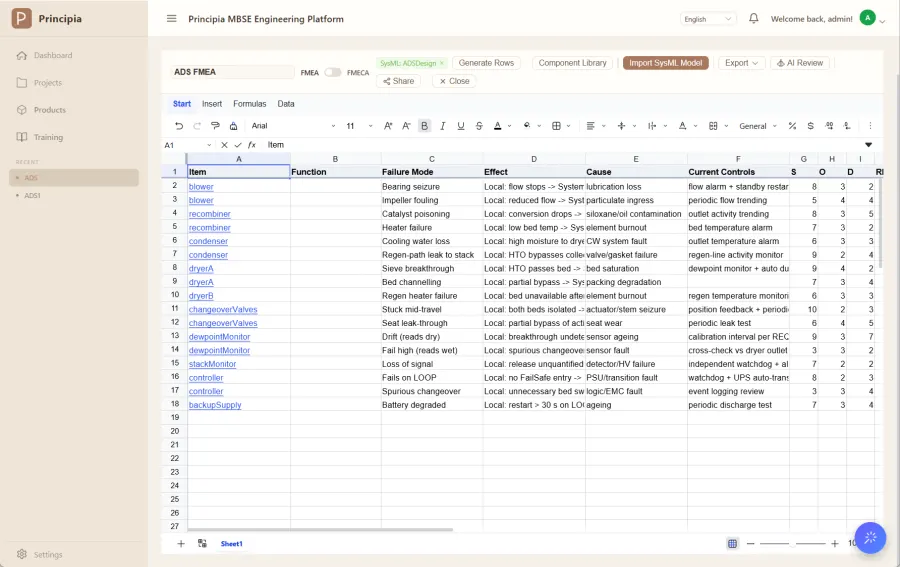
Task: Remove the SysML: ADSDesign tag
Action: [x=442, y=63]
